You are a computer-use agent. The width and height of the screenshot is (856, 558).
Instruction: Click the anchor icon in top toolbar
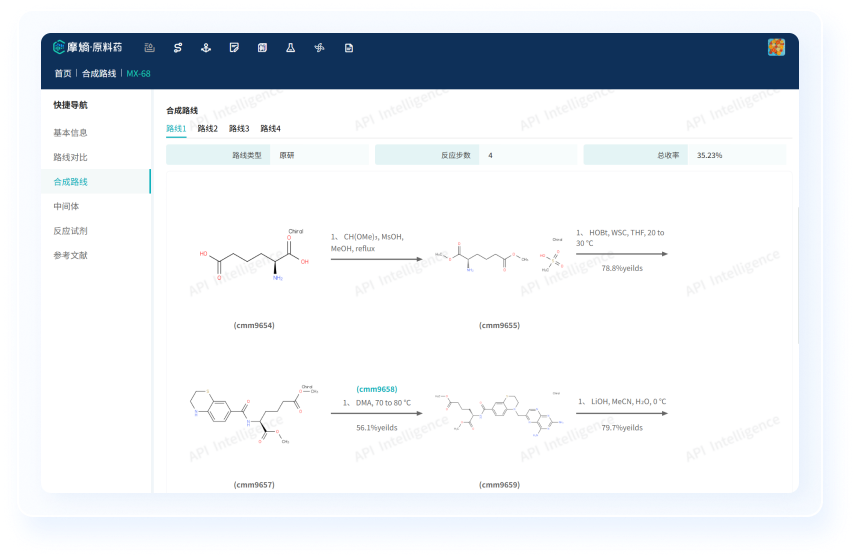[206, 48]
